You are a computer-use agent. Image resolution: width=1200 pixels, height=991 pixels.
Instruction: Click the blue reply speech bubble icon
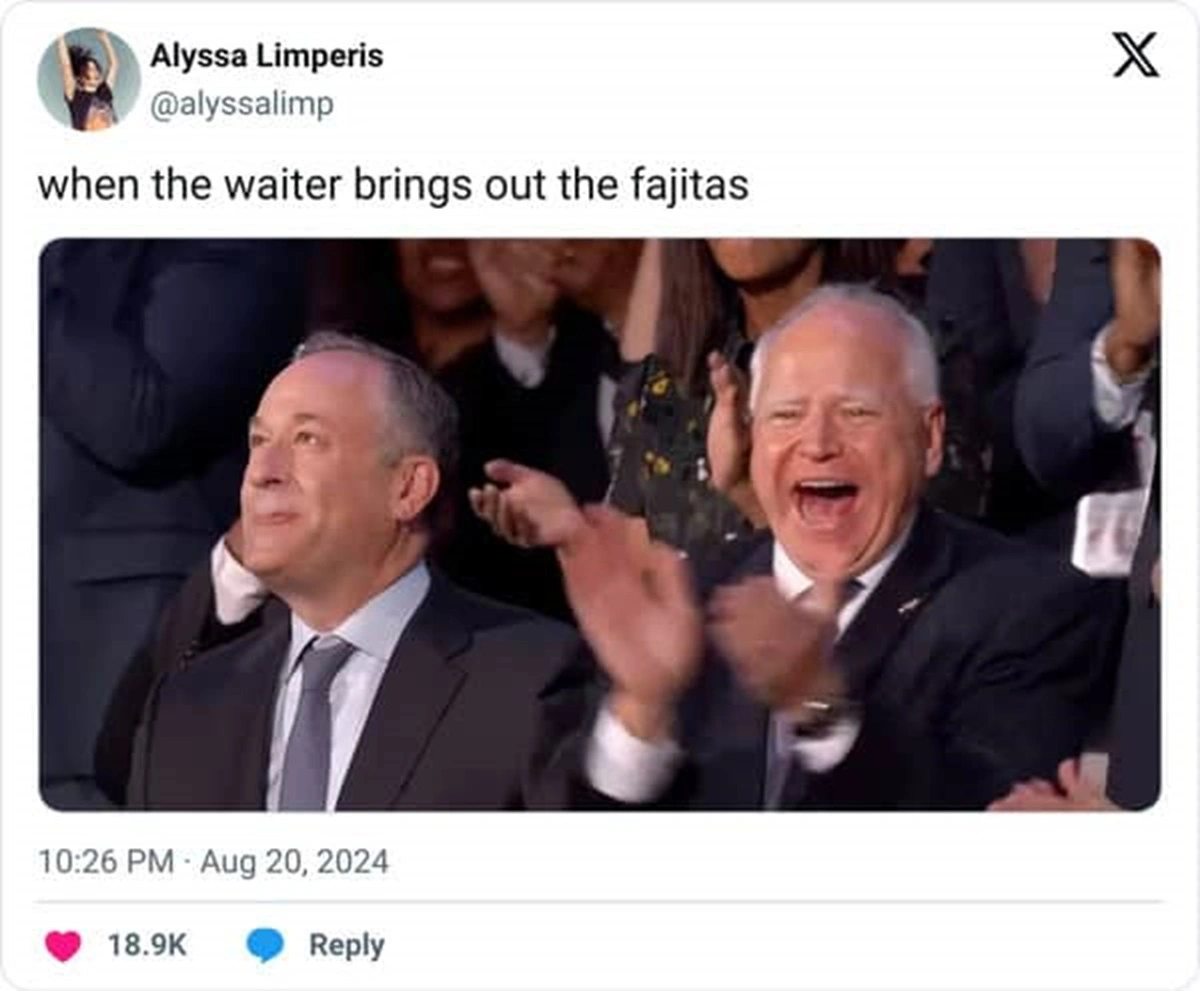[265, 945]
